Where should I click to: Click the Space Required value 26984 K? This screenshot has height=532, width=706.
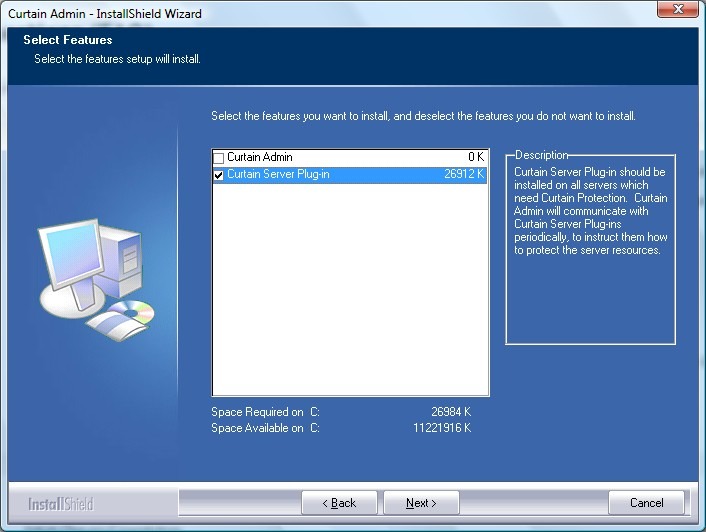pos(450,412)
